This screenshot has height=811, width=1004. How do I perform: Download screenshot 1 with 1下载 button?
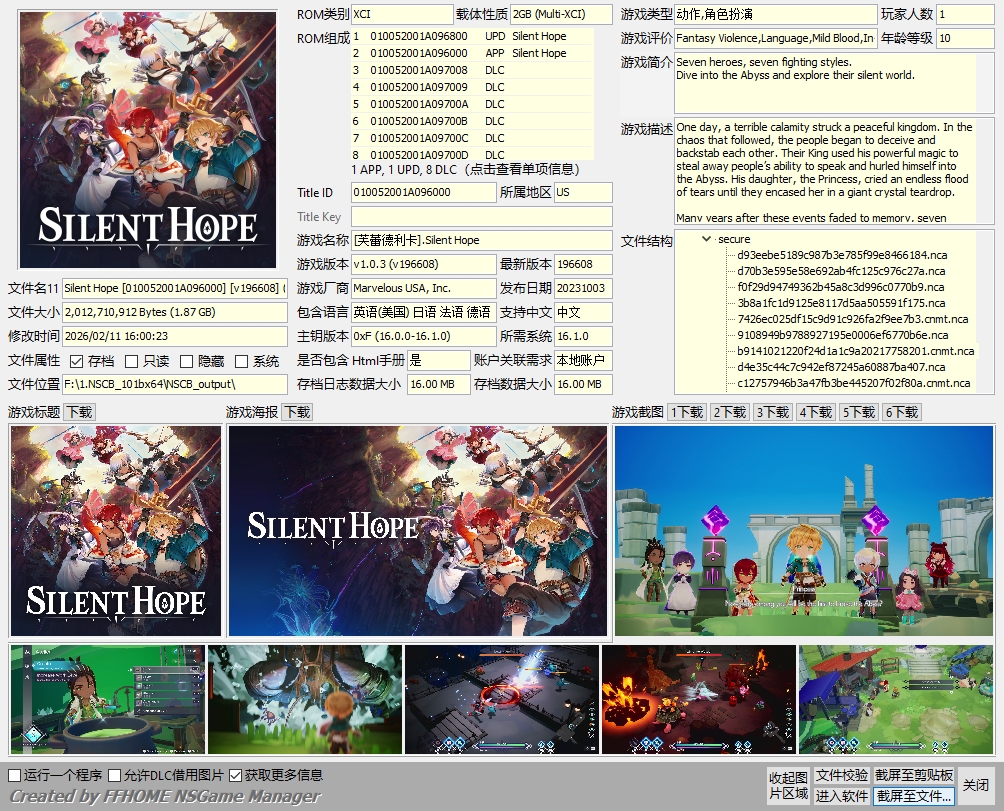pyautogui.click(x=687, y=412)
